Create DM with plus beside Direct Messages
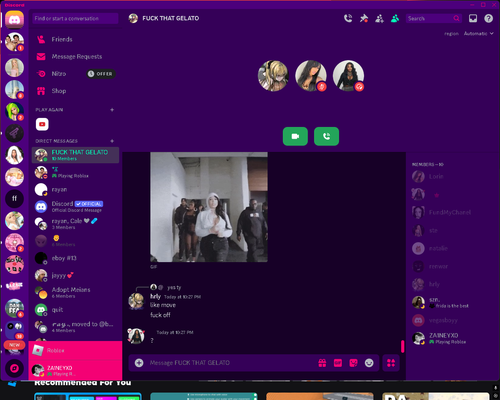 point(112,141)
